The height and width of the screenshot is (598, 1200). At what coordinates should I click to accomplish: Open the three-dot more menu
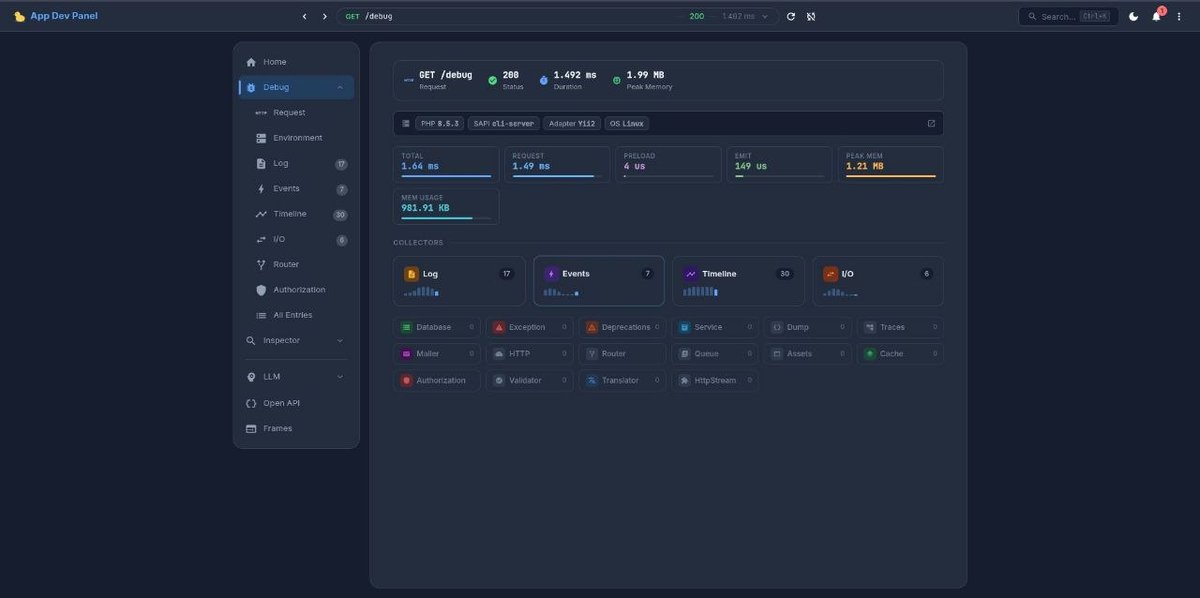1180,16
